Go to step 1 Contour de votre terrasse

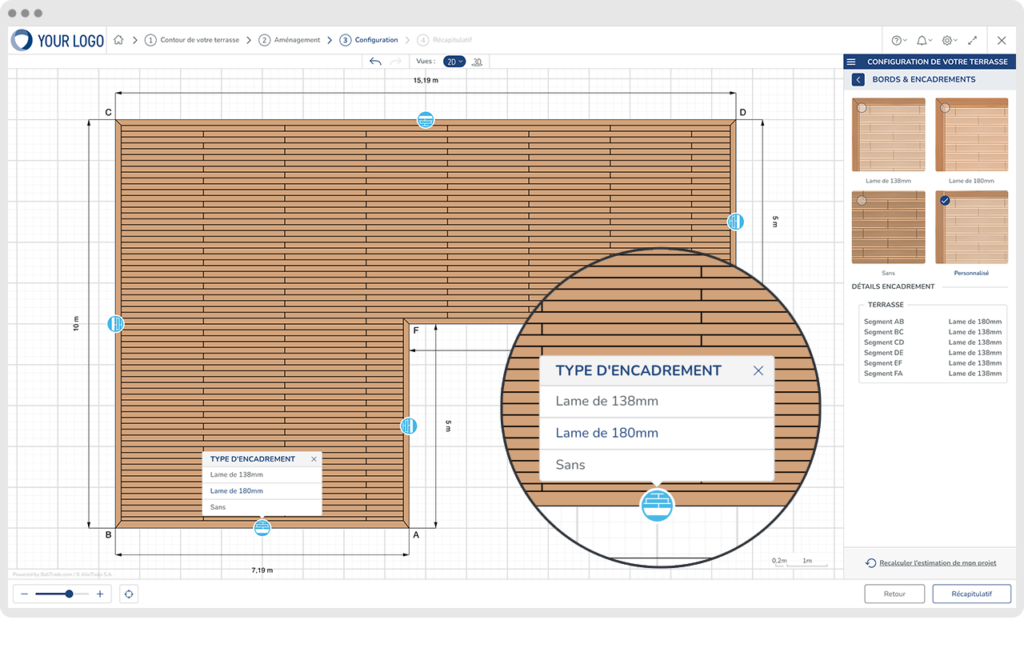pyautogui.click(x=192, y=41)
